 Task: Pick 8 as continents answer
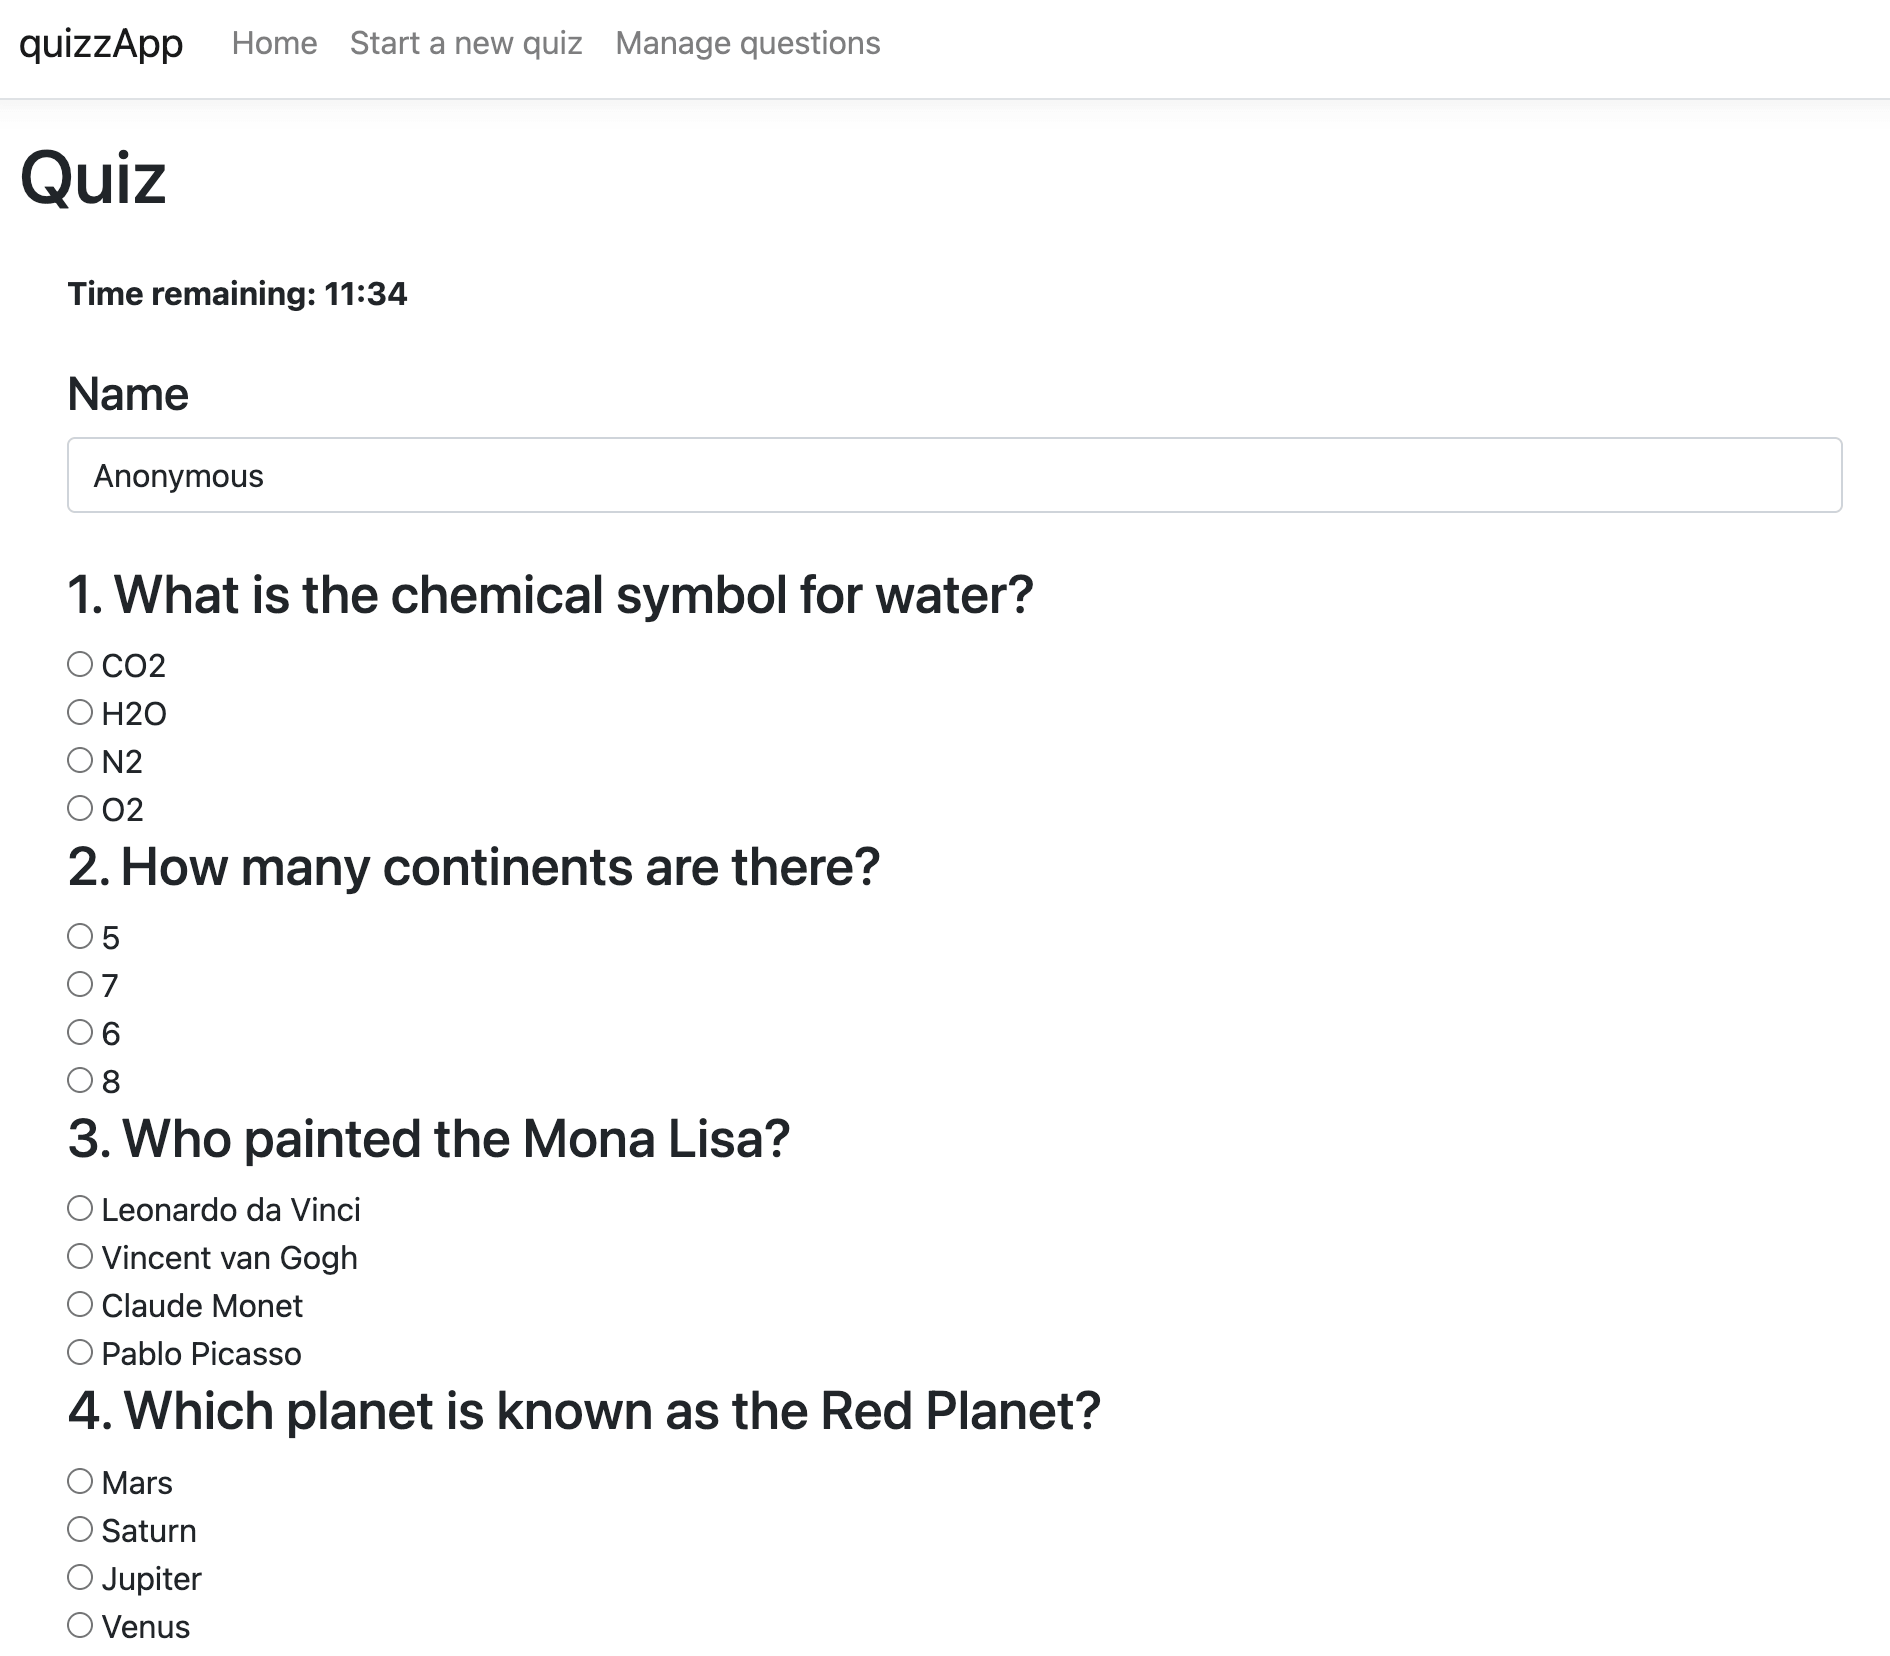point(80,1080)
